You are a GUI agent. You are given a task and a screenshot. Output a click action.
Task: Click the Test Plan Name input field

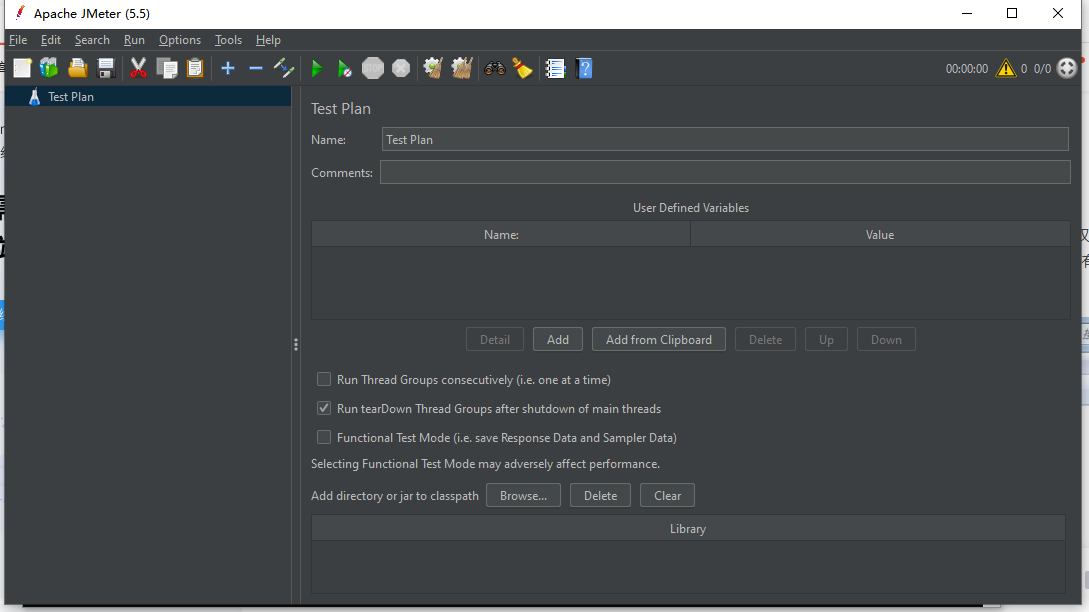click(x=725, y=139)
